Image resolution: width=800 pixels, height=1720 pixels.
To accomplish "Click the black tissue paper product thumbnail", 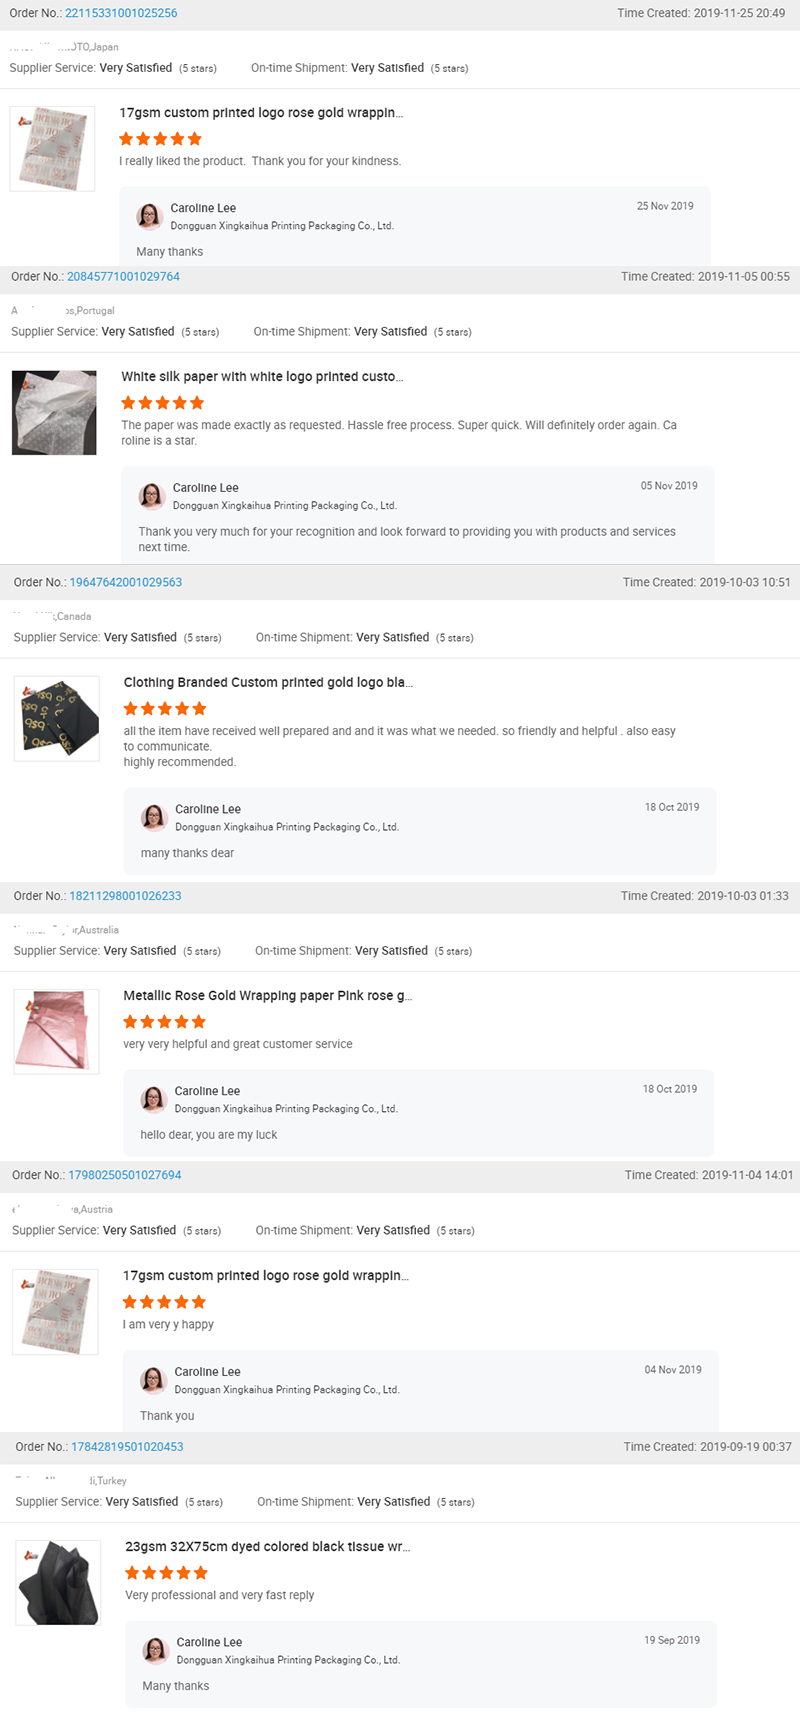I will coord(59,1583).
